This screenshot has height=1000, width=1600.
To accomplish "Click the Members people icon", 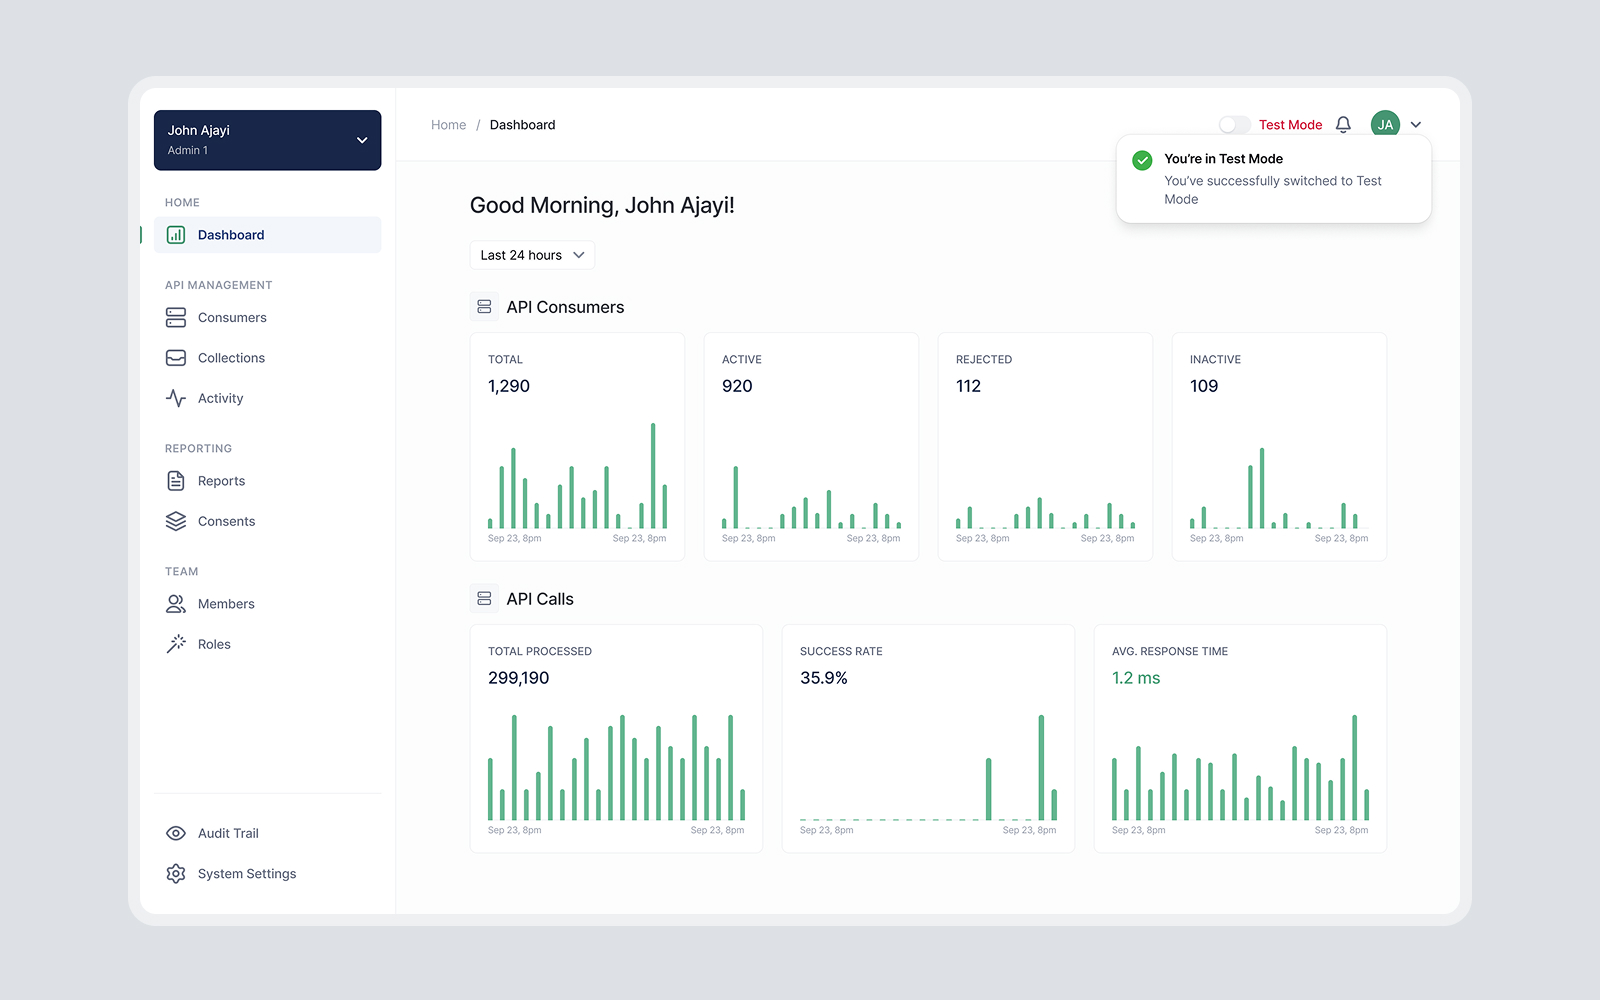I will click(175, 603).
